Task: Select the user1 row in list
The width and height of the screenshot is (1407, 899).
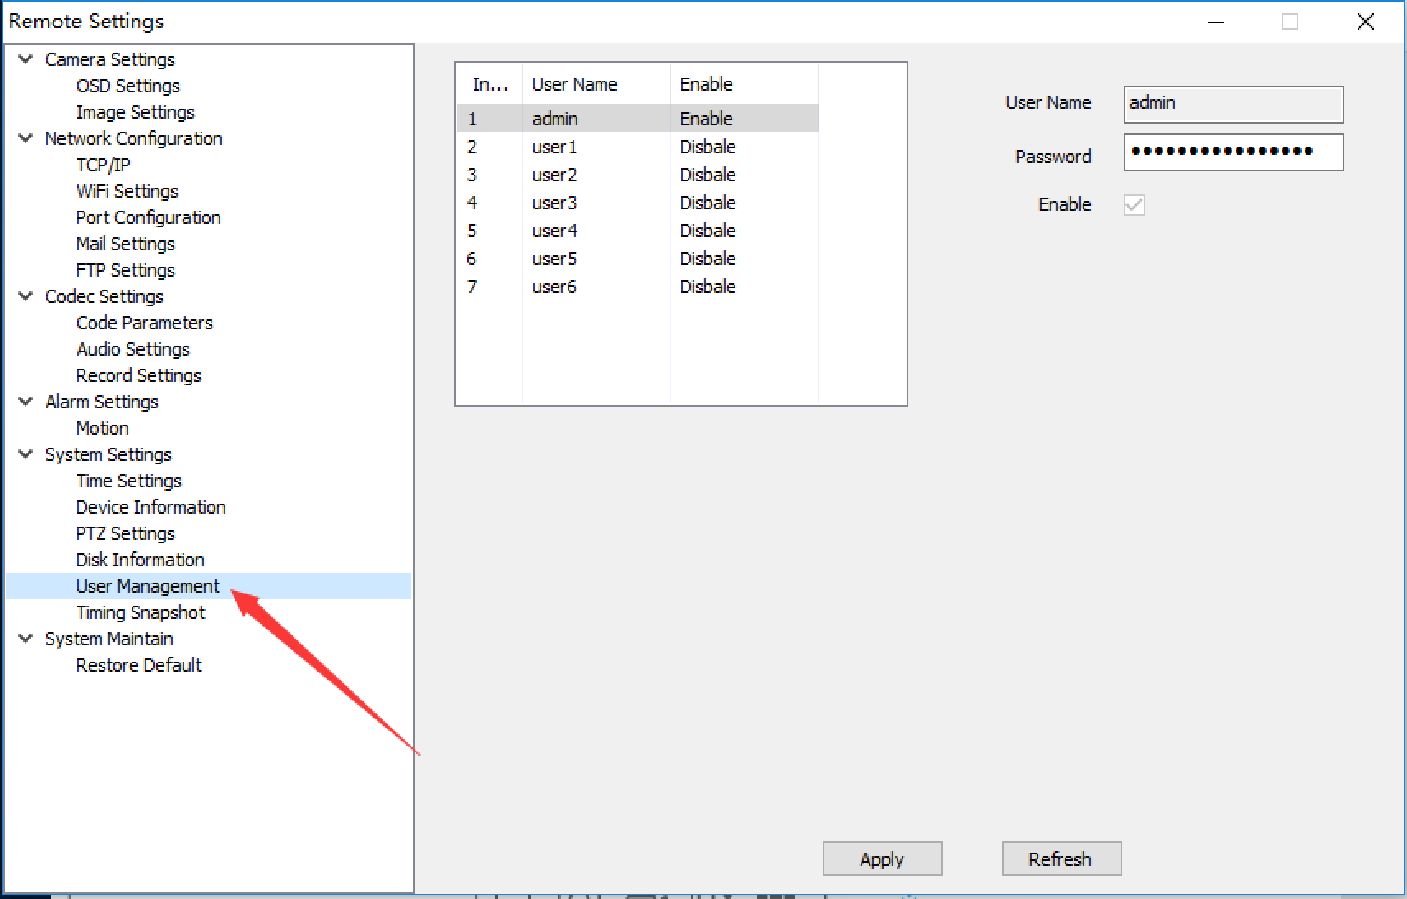Action: click(554, 147)
